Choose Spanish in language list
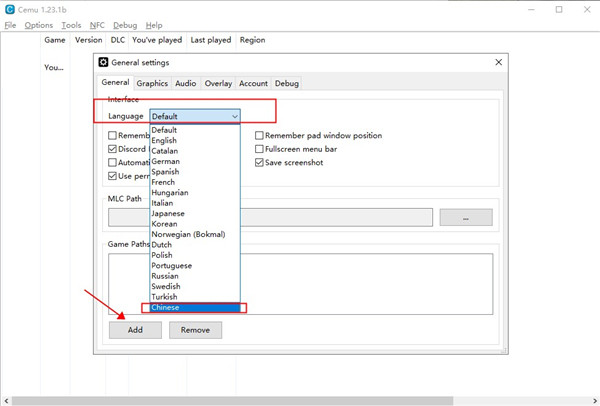The width and height of the screenshot is (600, 406). pos(195,172)
